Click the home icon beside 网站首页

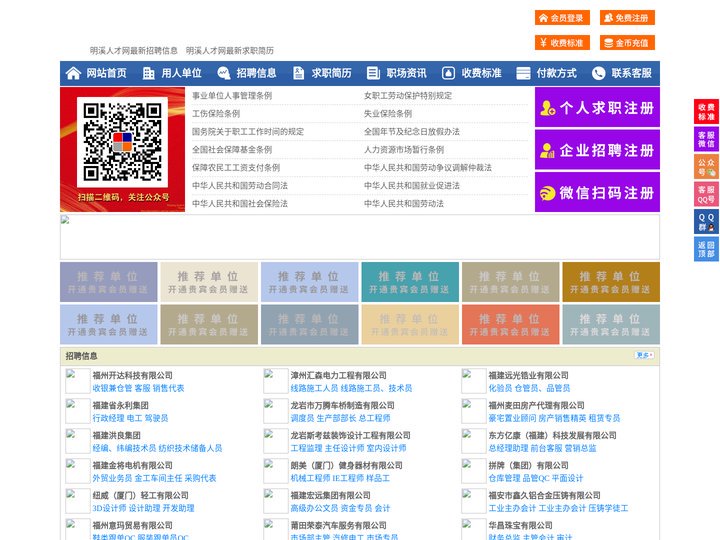[x=73, y=73]
